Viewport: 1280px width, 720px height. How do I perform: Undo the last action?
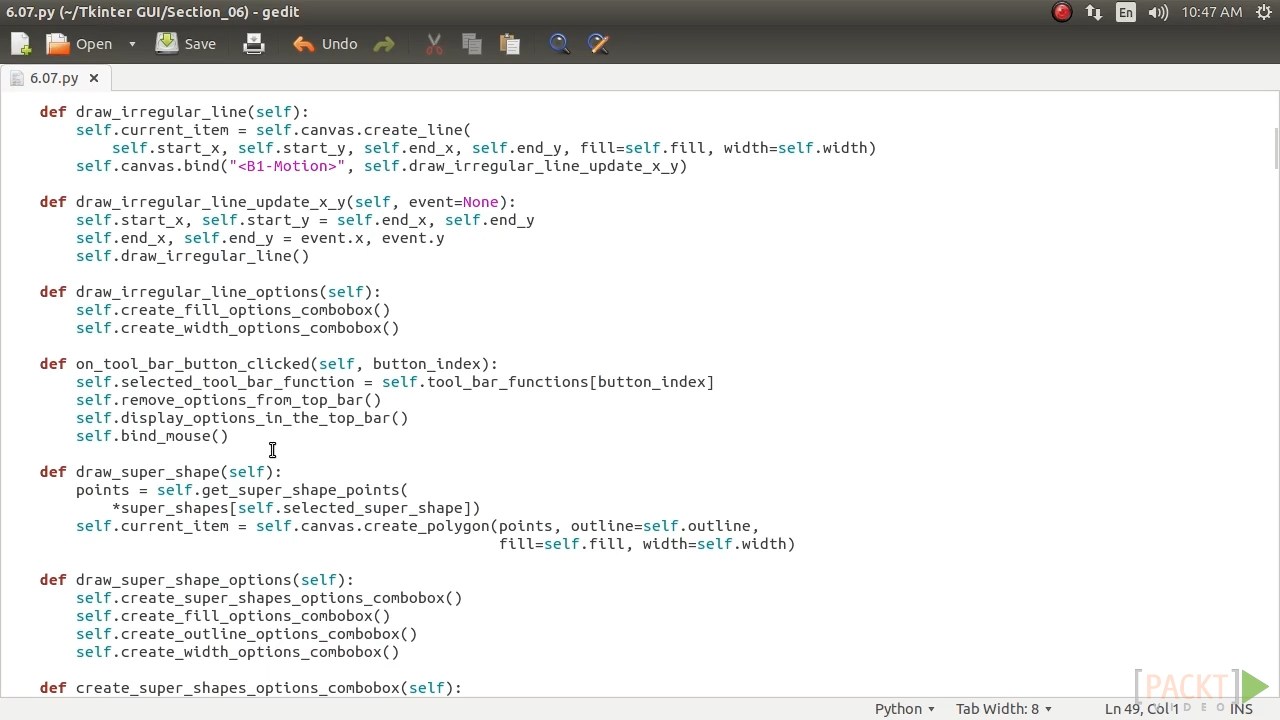(x=325, y=44)
